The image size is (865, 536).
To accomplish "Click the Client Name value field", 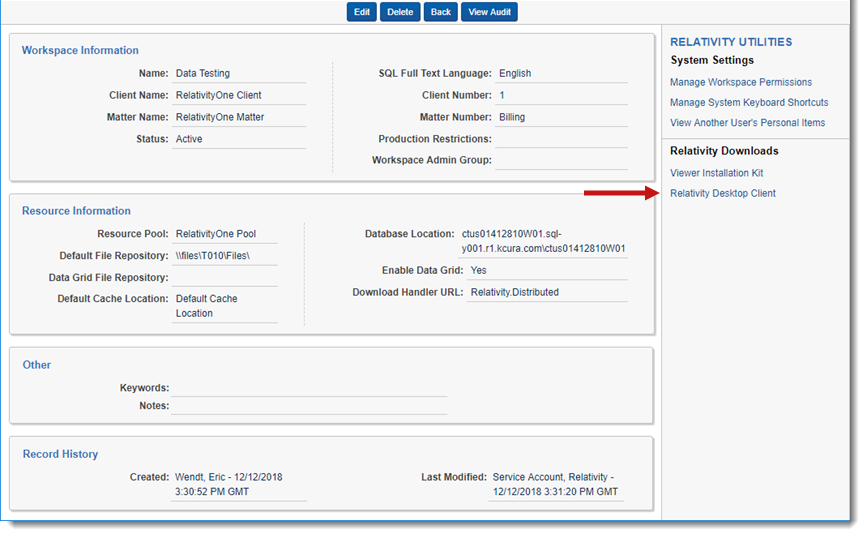I will [219, 95].
